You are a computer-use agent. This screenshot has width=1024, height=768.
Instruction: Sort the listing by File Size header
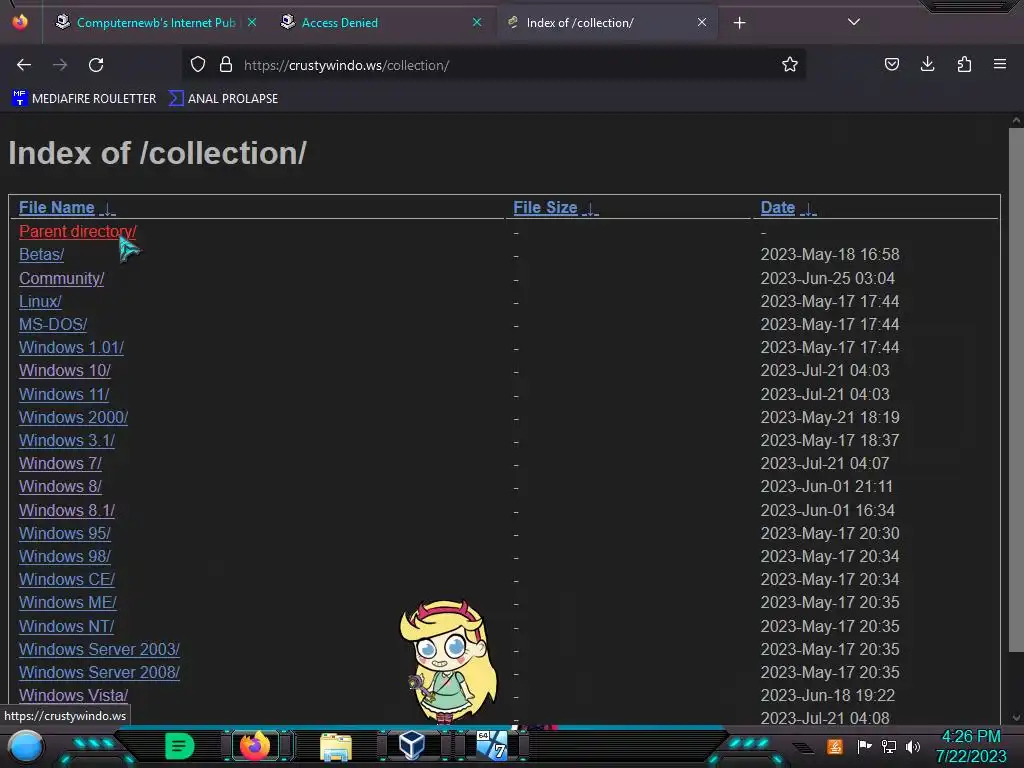coord(545,208)
